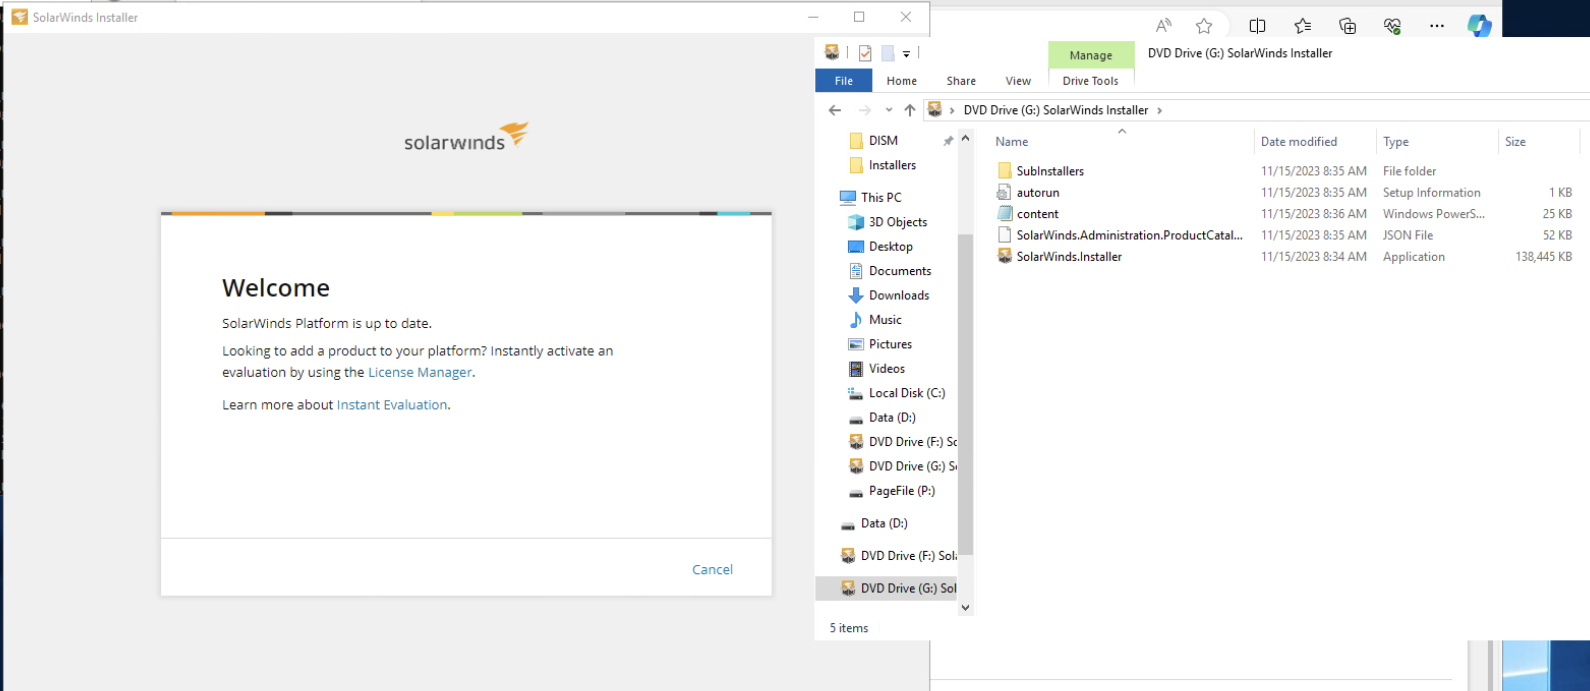Expand chevron before DVD Drive path segment
The height and width of the screenshot is (691, 1590).
(x=952, y=110)
